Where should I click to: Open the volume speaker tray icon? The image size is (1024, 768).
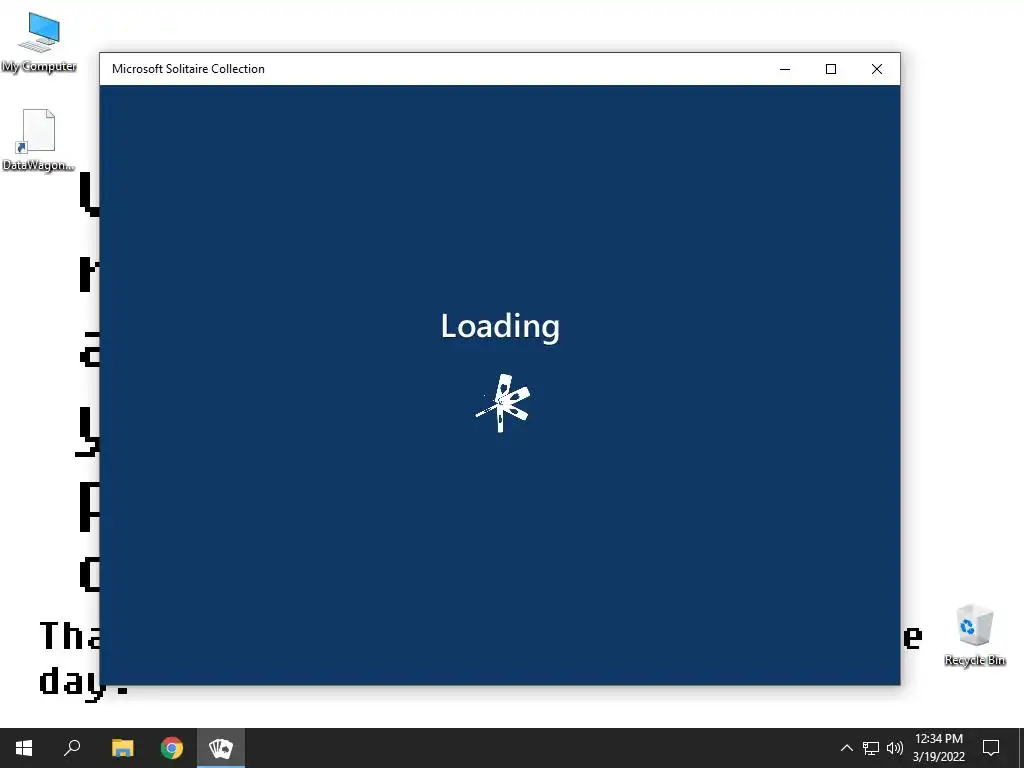[x=895, y=748]
